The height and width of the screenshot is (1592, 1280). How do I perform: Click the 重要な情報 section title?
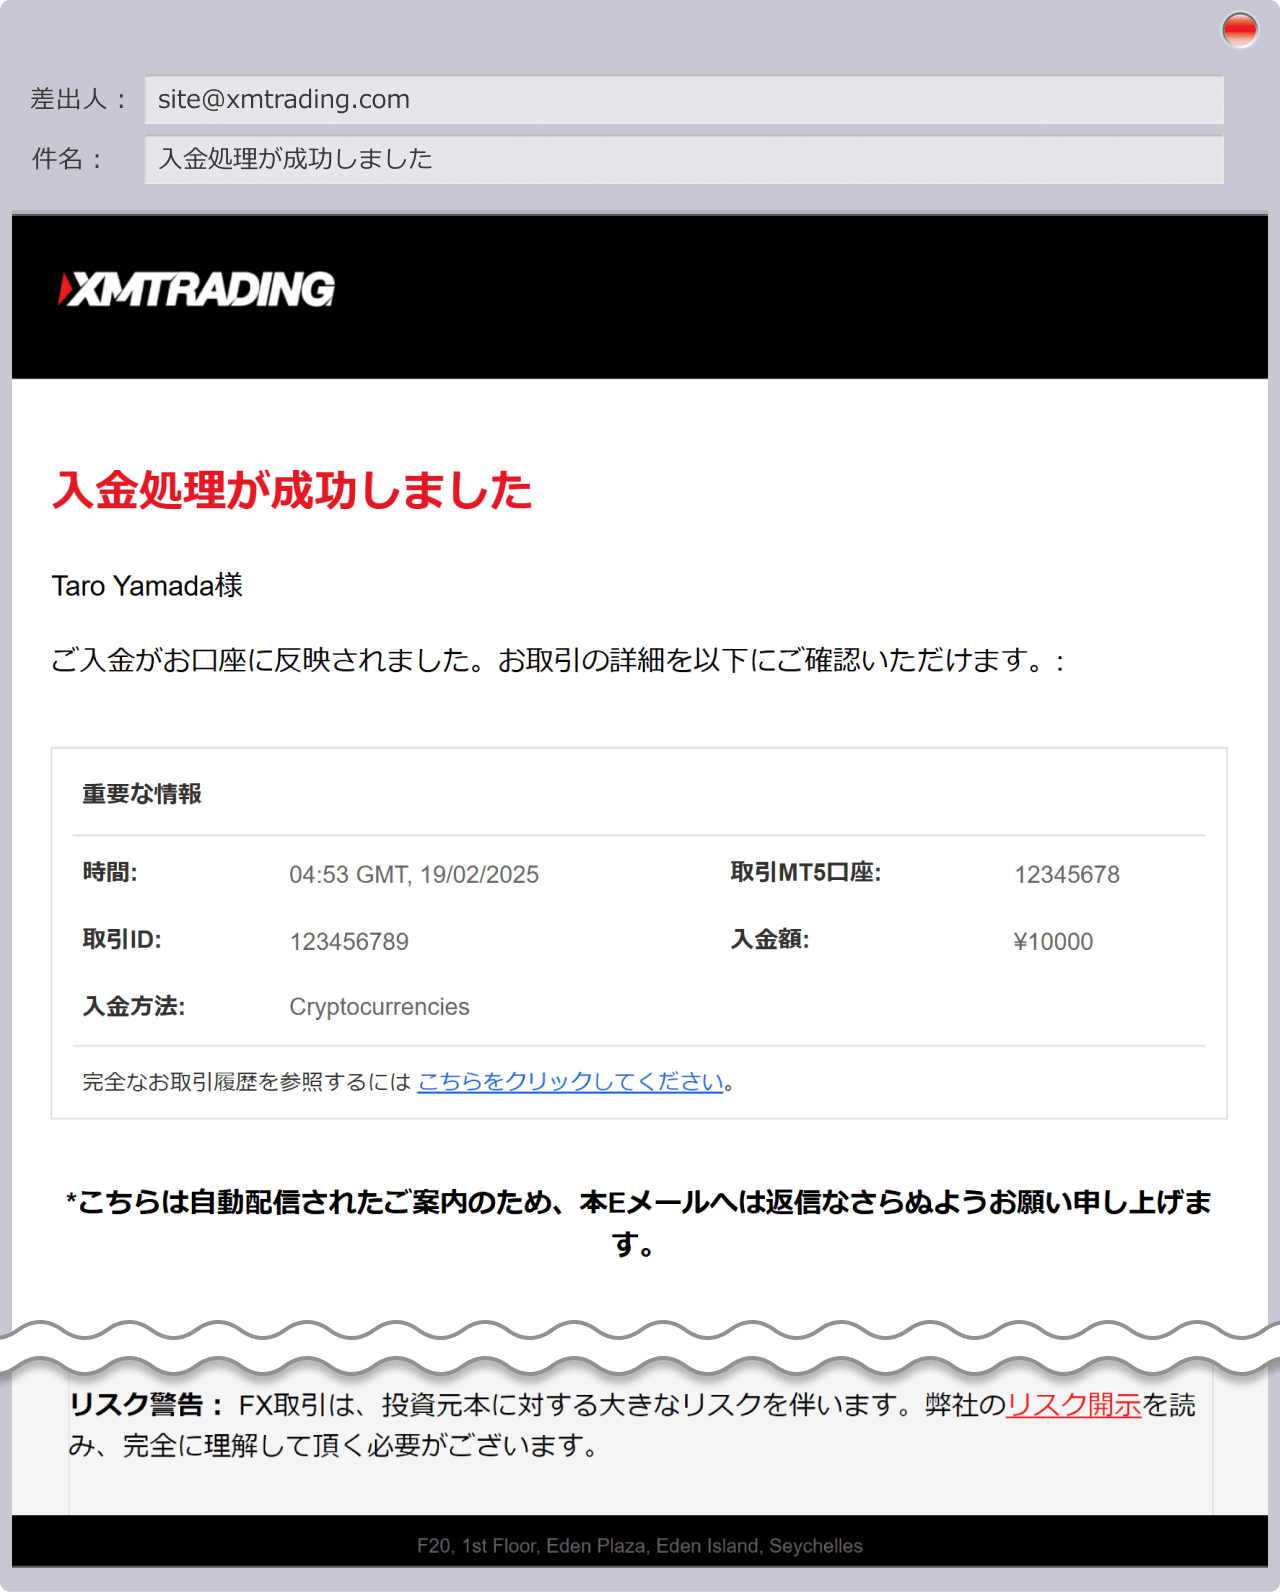(142, 794)
